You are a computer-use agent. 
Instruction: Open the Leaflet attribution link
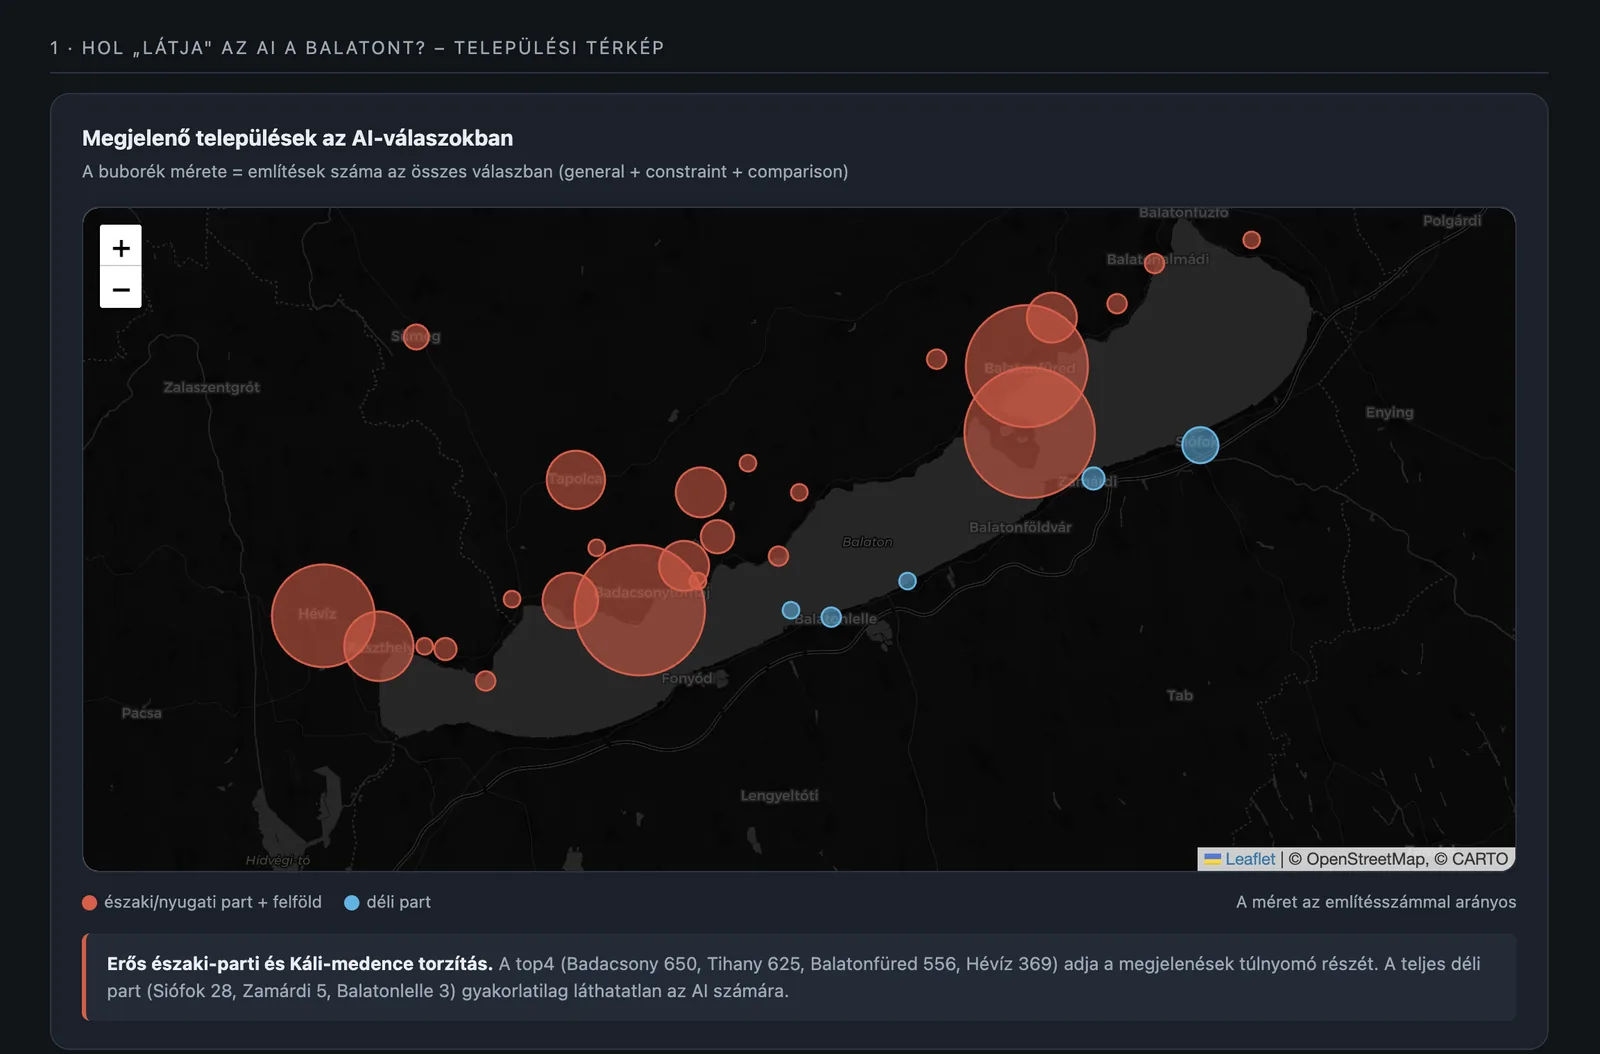[1250, 859]
